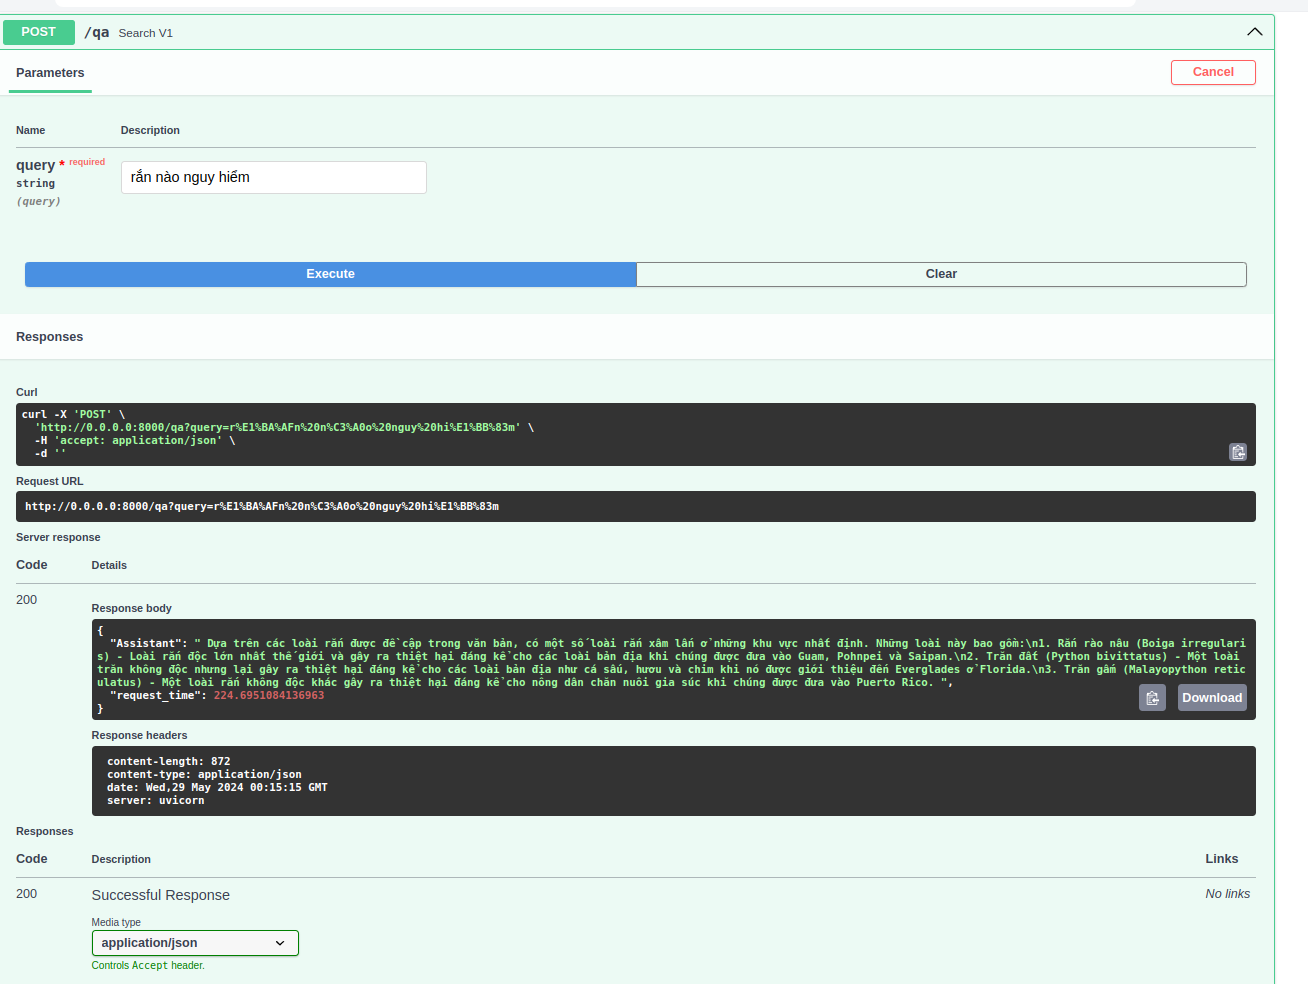Click the Successful Response description

161,895
